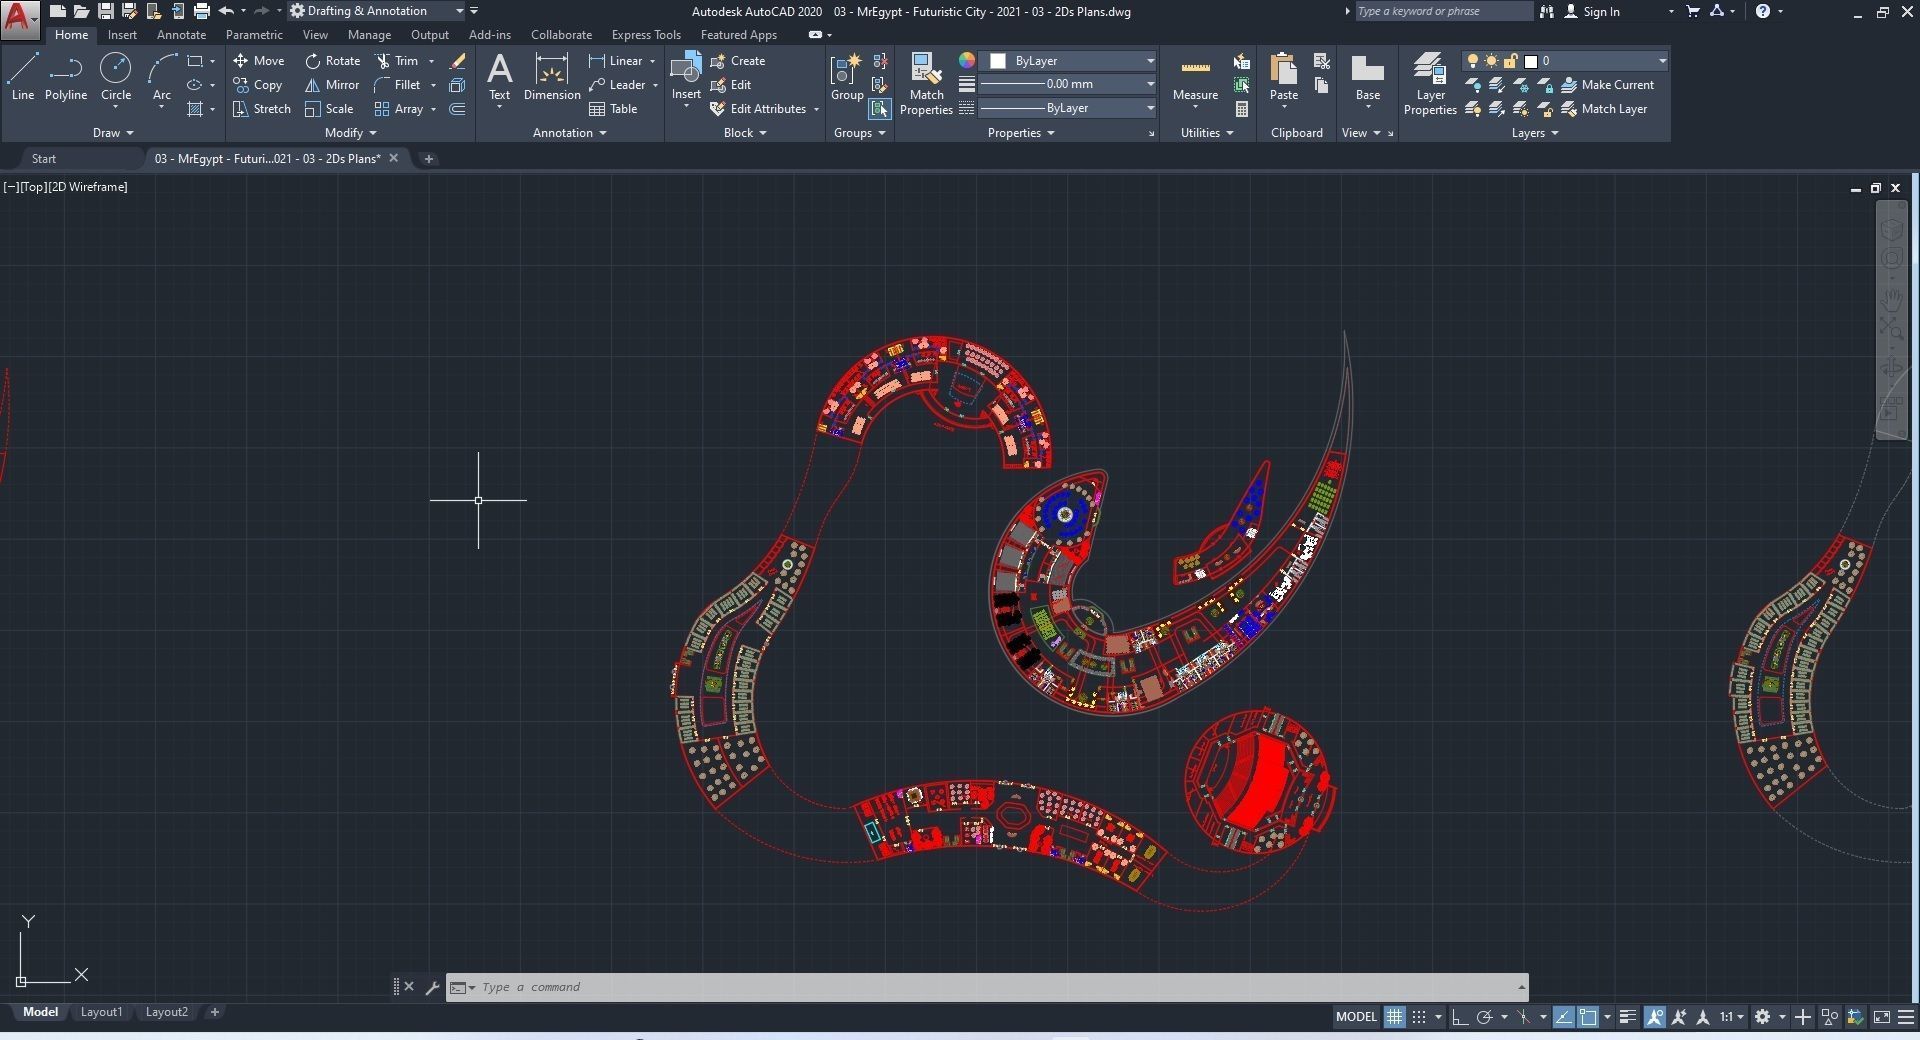Click Make Current layer button
The width and height of the screenshot is (1920, 1040).
tap(1607, 85)
